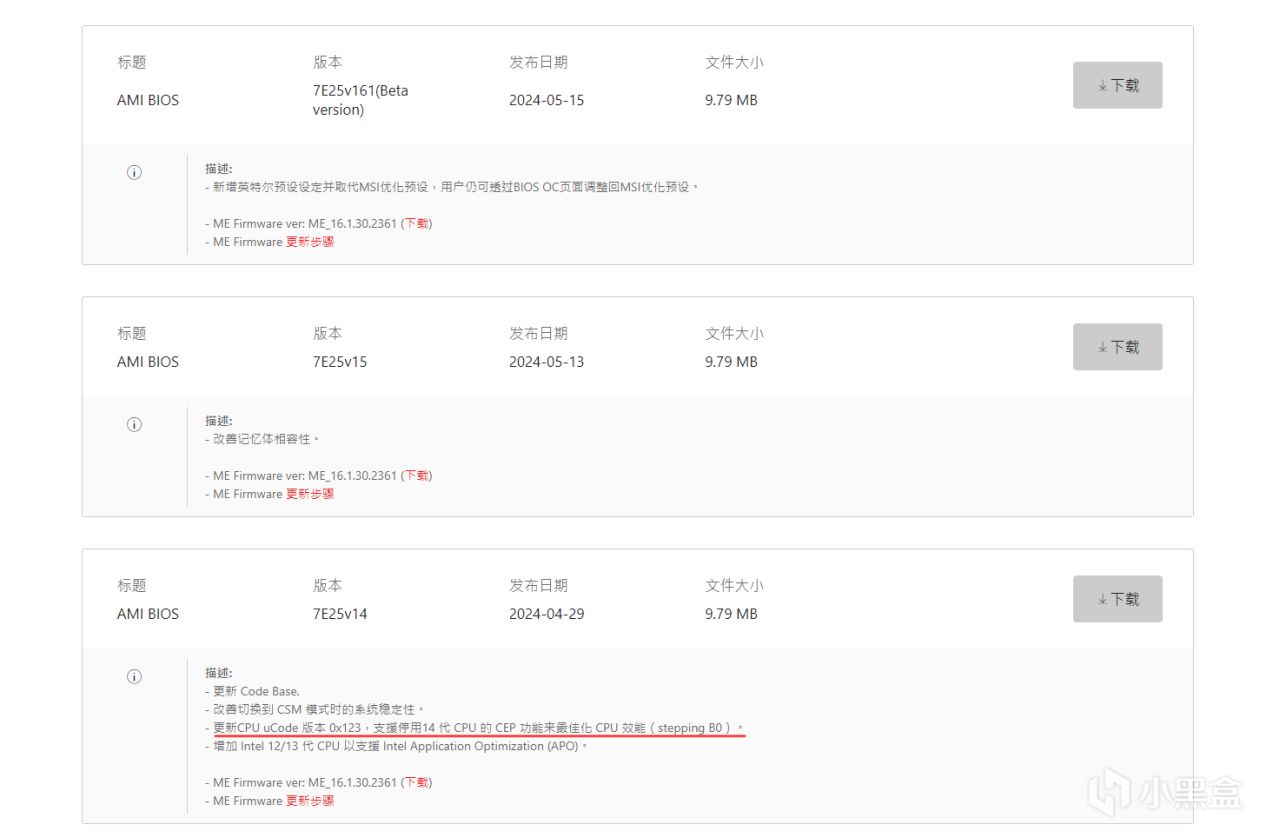Click the 更新 Code Base line
This screenshot has width=1280, height=838.
(252, 691)
